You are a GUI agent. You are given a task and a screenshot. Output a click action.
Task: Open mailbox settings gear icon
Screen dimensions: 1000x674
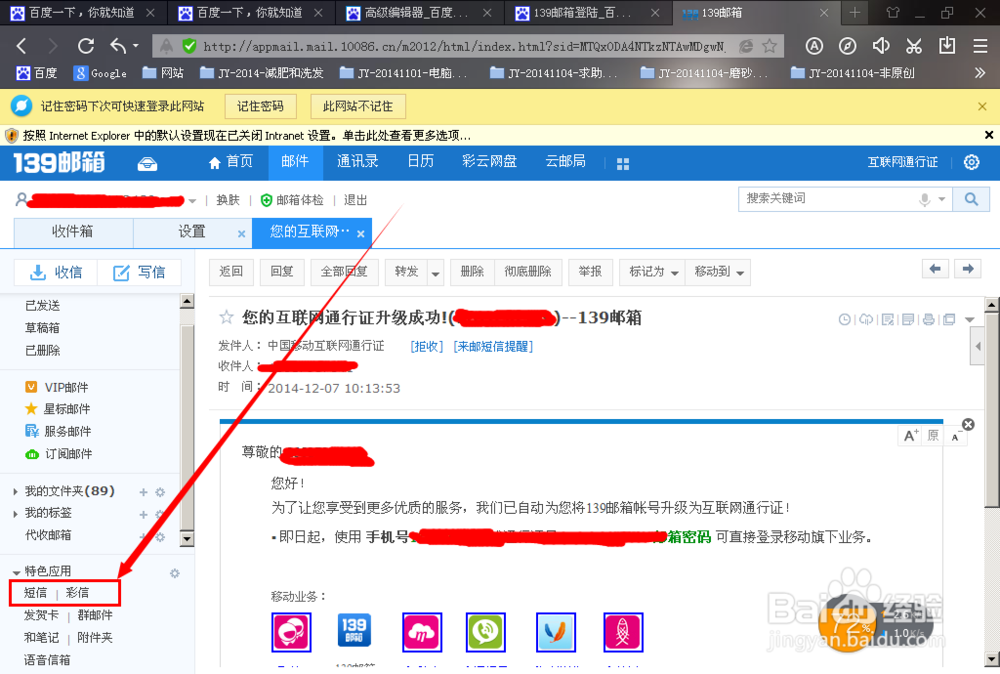971,162
